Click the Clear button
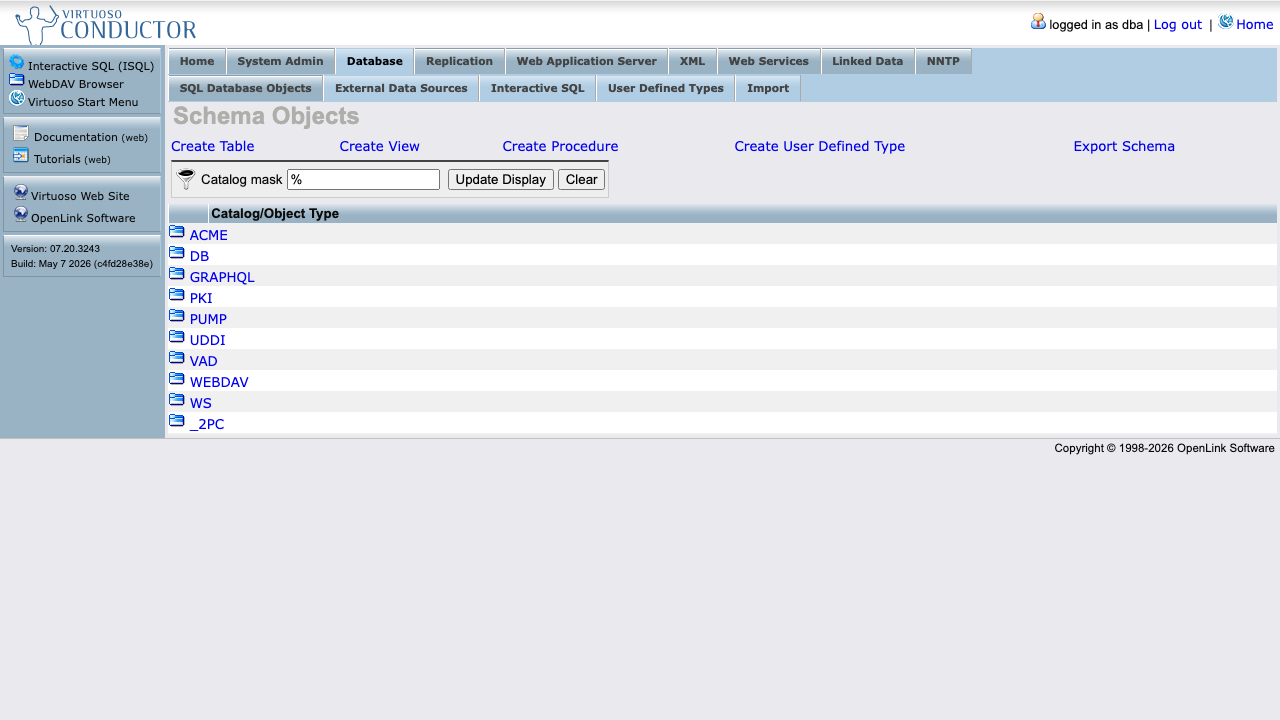 click(x=581, y=180)
